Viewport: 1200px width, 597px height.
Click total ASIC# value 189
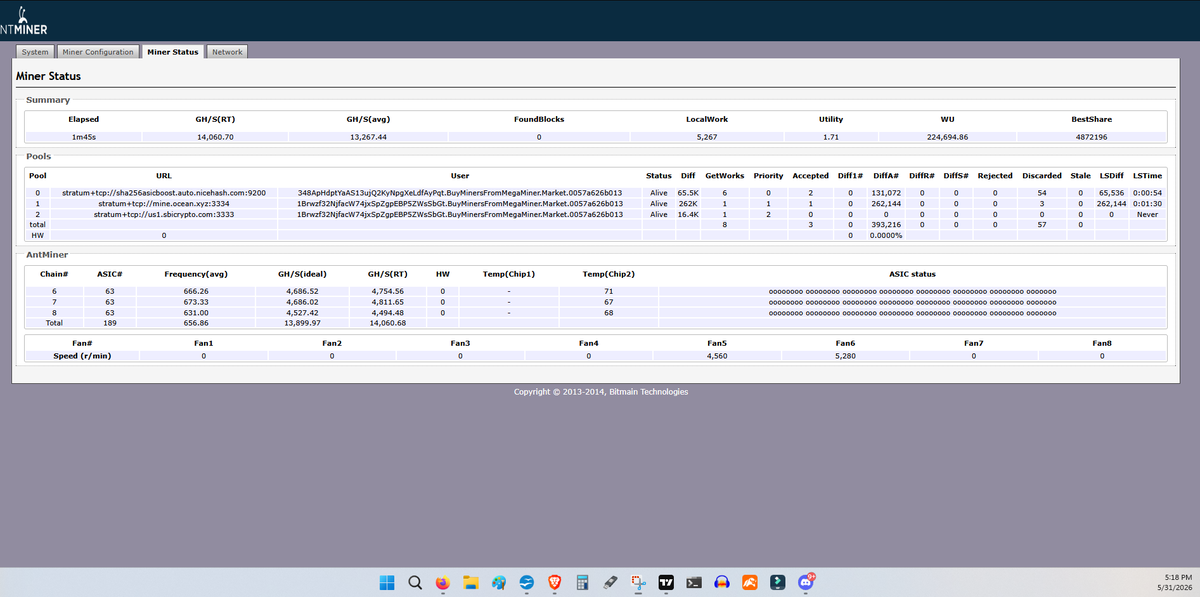pos(110,323)
